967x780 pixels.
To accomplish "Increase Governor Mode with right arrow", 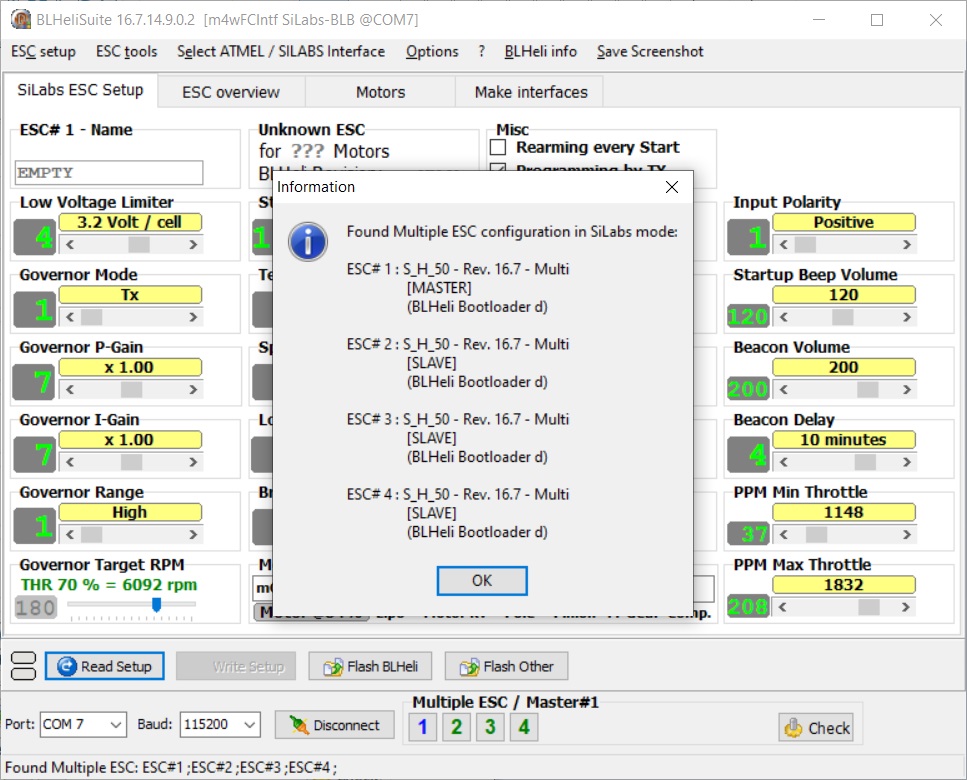I will coord(193,317).
